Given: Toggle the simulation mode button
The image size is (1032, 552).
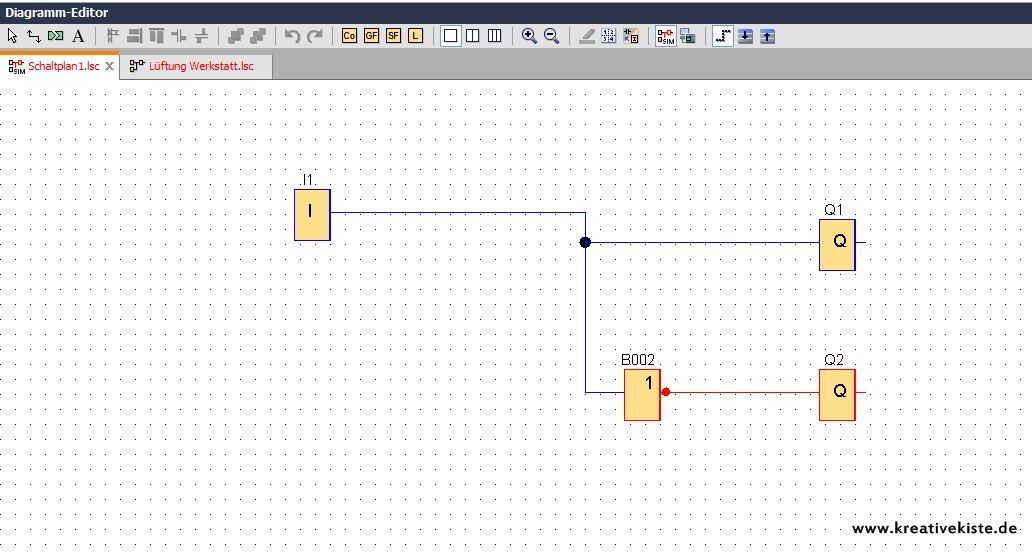Looking at the screenshot, I should tap(665, 36).
